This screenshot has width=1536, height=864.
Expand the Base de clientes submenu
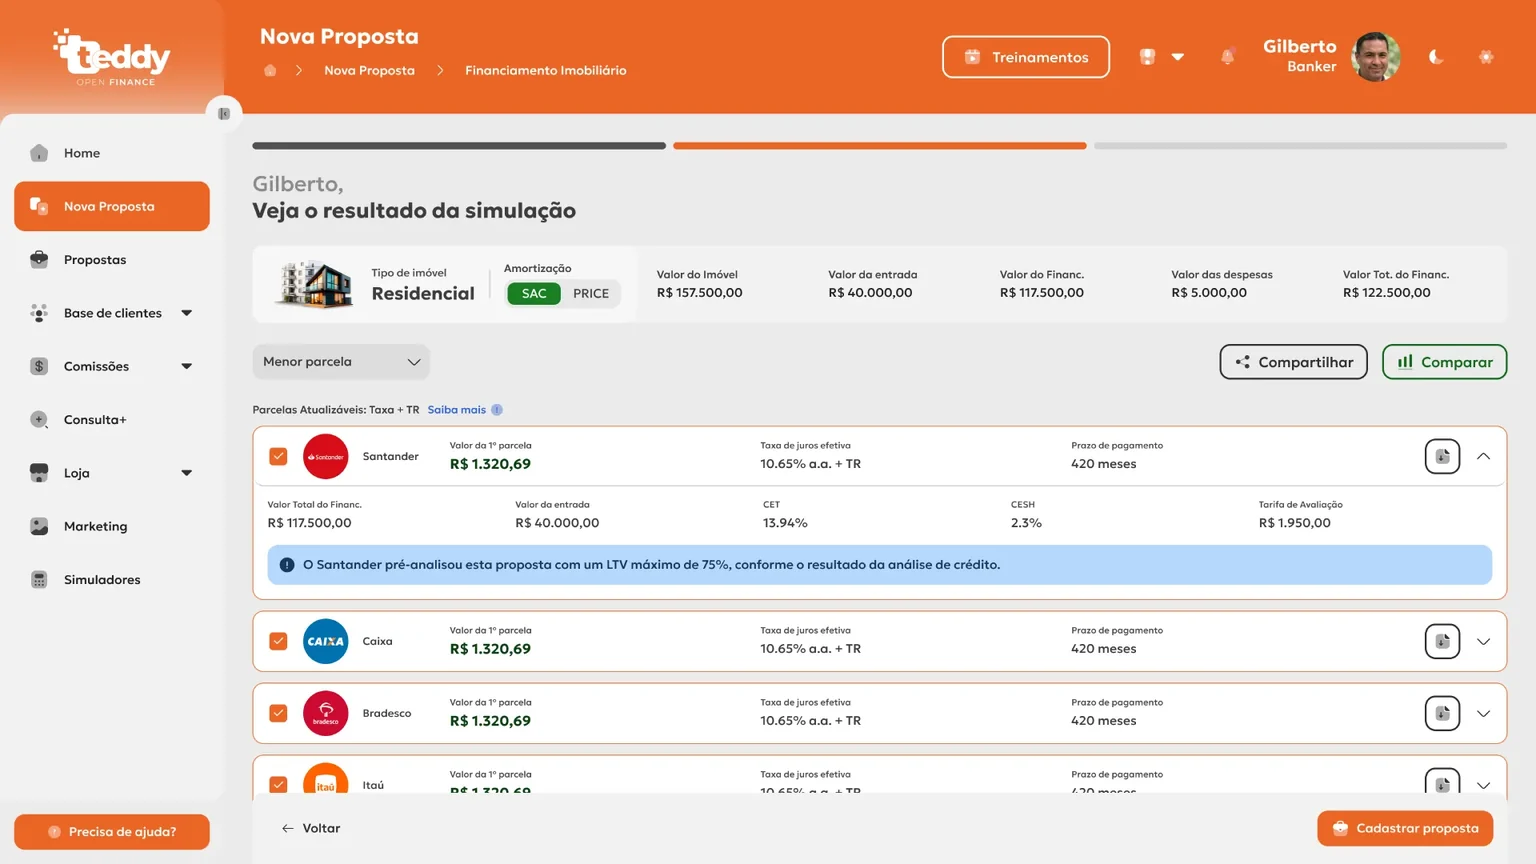point(186,313)
